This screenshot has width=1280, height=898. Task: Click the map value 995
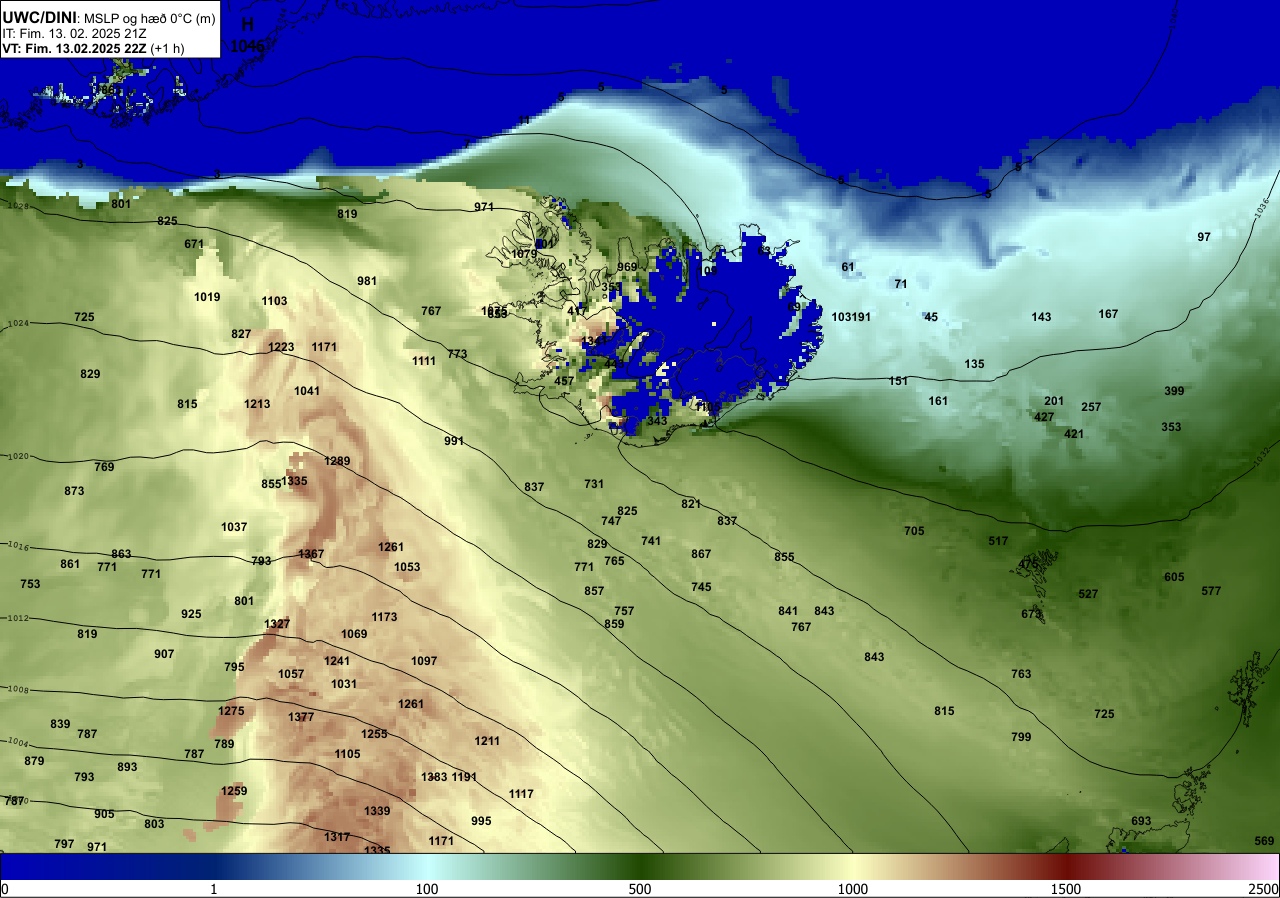[481, 821]
